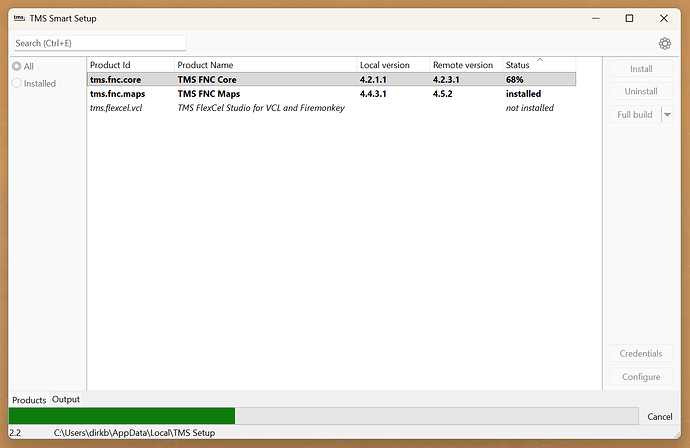Viewport: 690px width, 448px height.
Task: Open the Credentials dialog
Action: (x=641, y=353)
